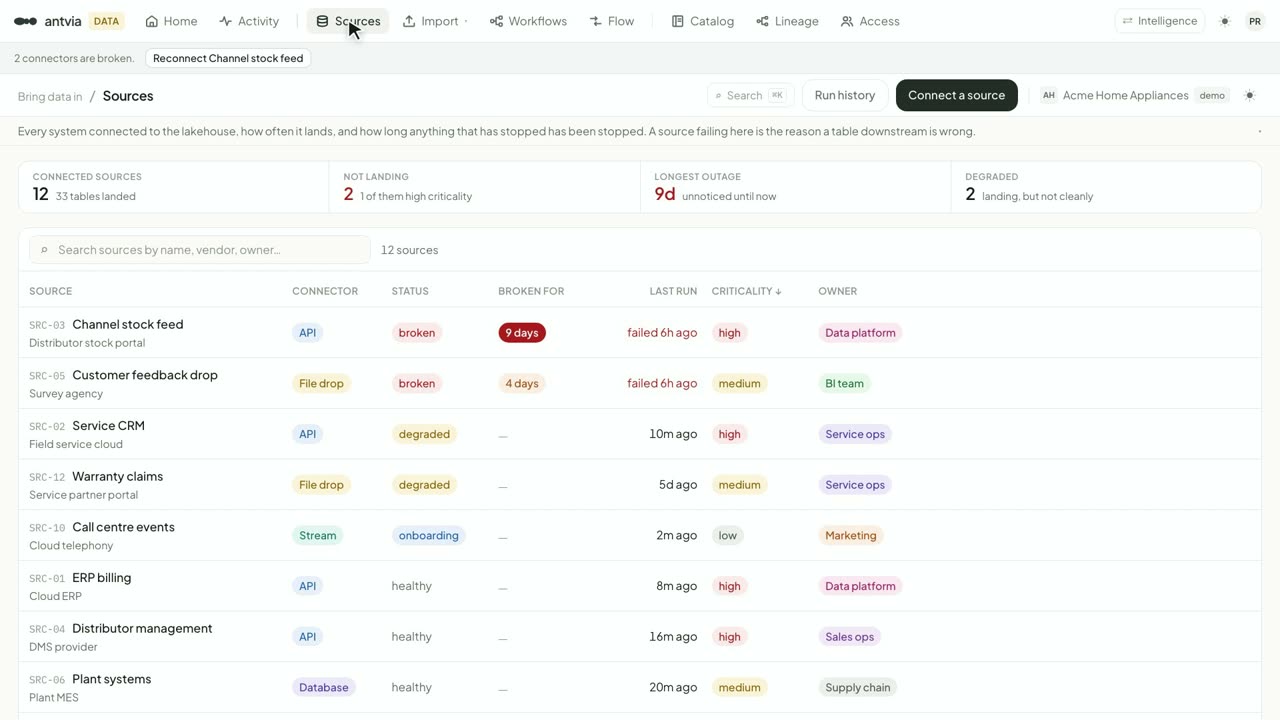Click the onboarding status badge
1280x720 pixels.
point(428,536)
